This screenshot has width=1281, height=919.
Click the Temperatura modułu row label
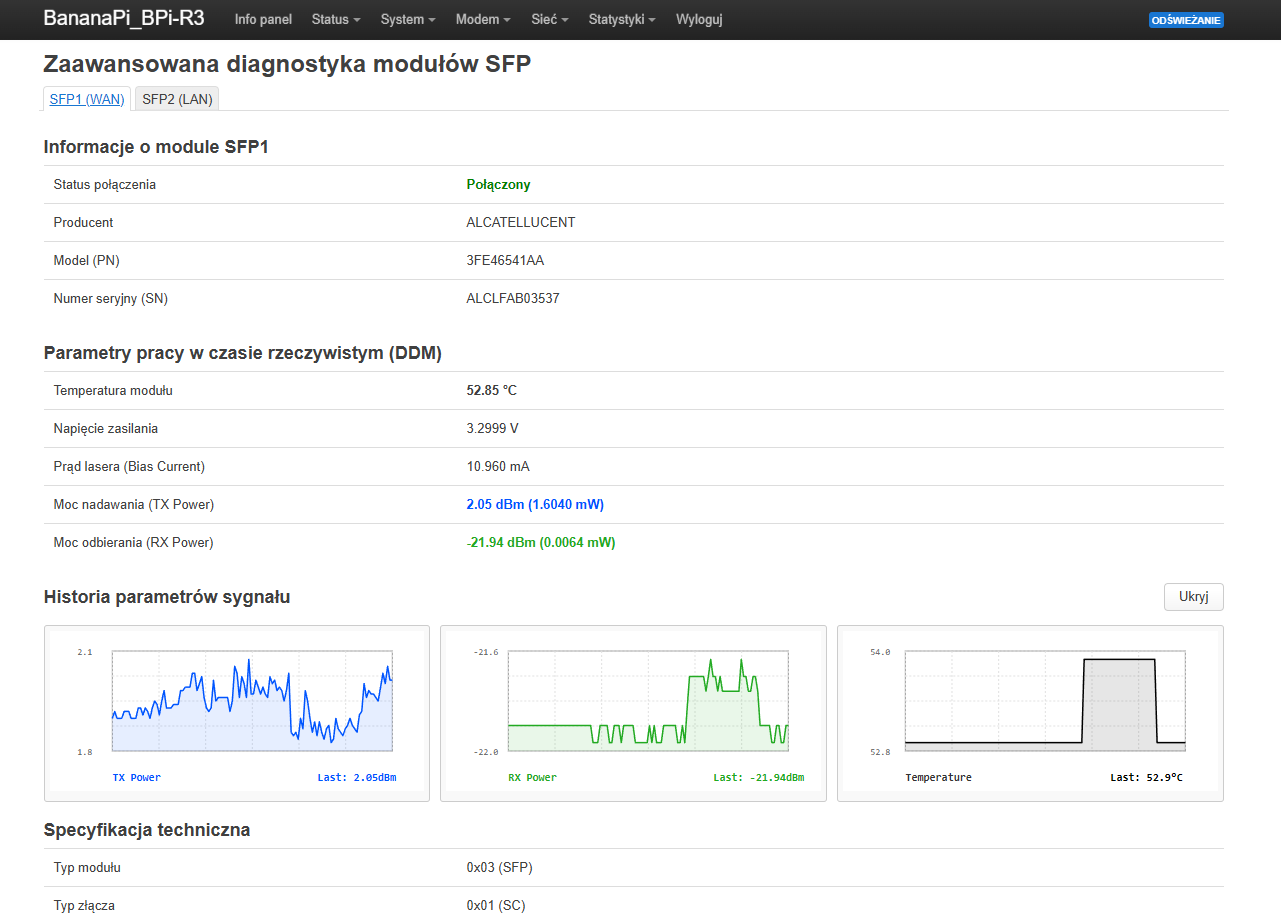113,391
